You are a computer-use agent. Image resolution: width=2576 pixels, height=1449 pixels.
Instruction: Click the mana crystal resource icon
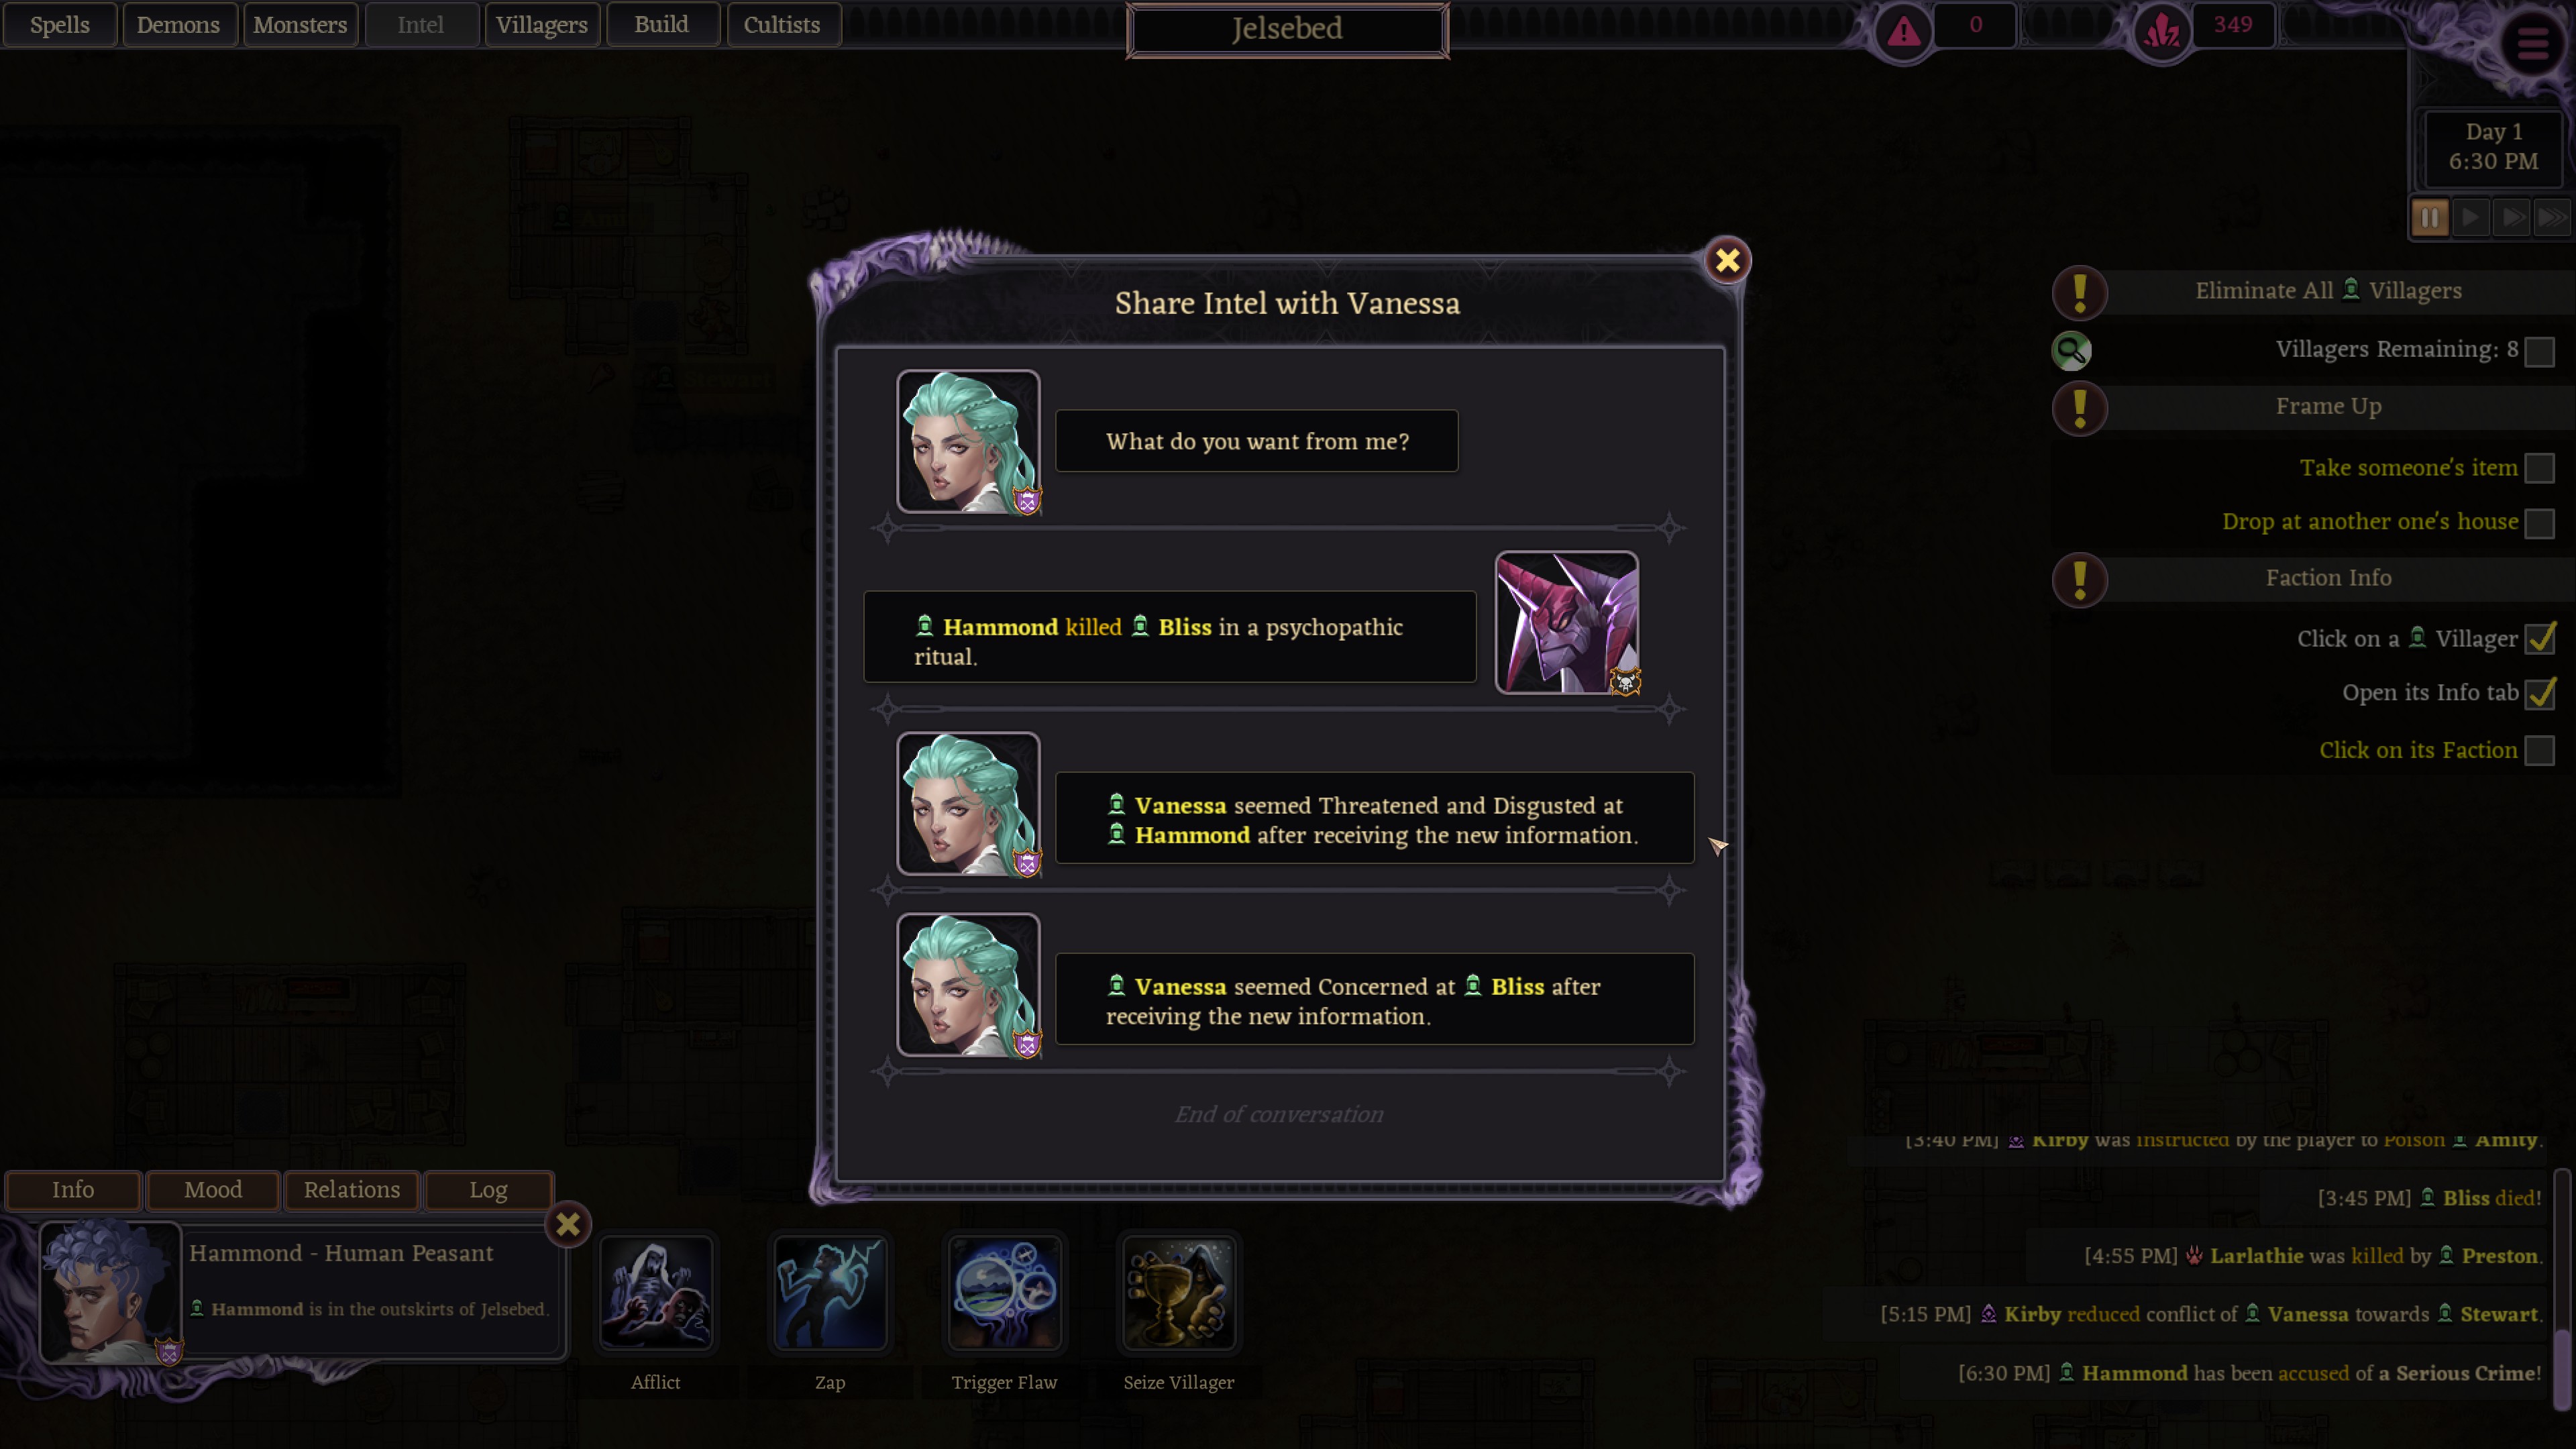2161,31
